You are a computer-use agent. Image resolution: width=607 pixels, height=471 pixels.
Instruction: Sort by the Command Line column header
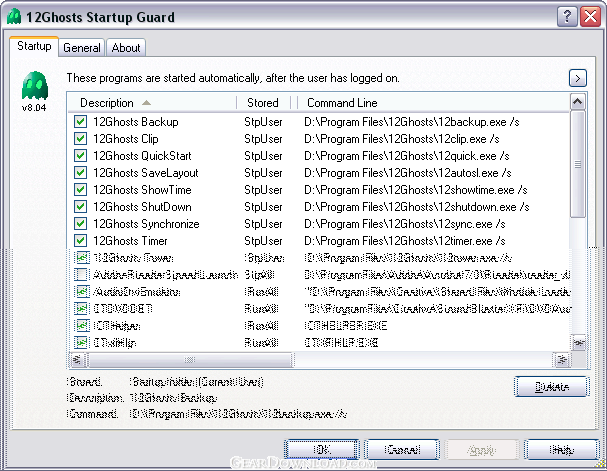(434, 103)
